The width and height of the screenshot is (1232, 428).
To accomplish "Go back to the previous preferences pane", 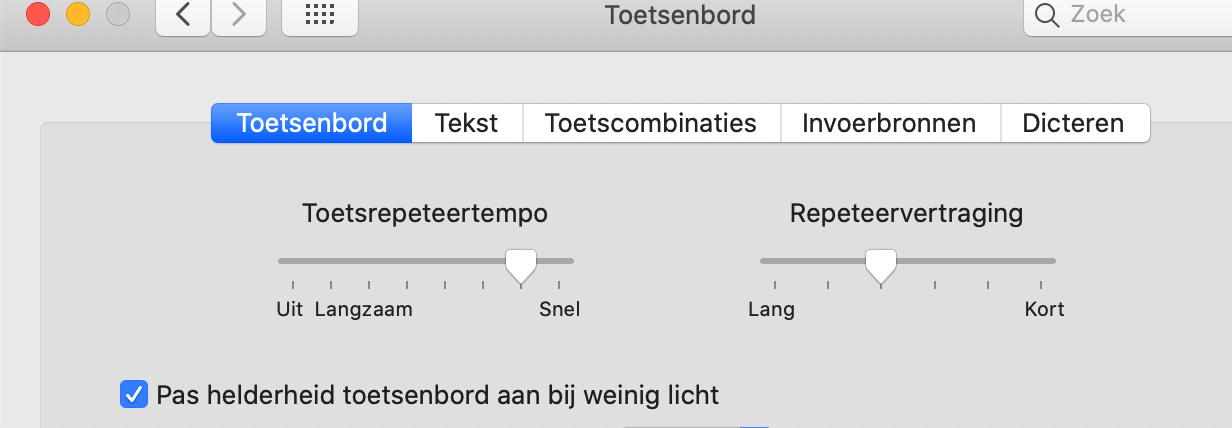I will click(x=183, y=16).
